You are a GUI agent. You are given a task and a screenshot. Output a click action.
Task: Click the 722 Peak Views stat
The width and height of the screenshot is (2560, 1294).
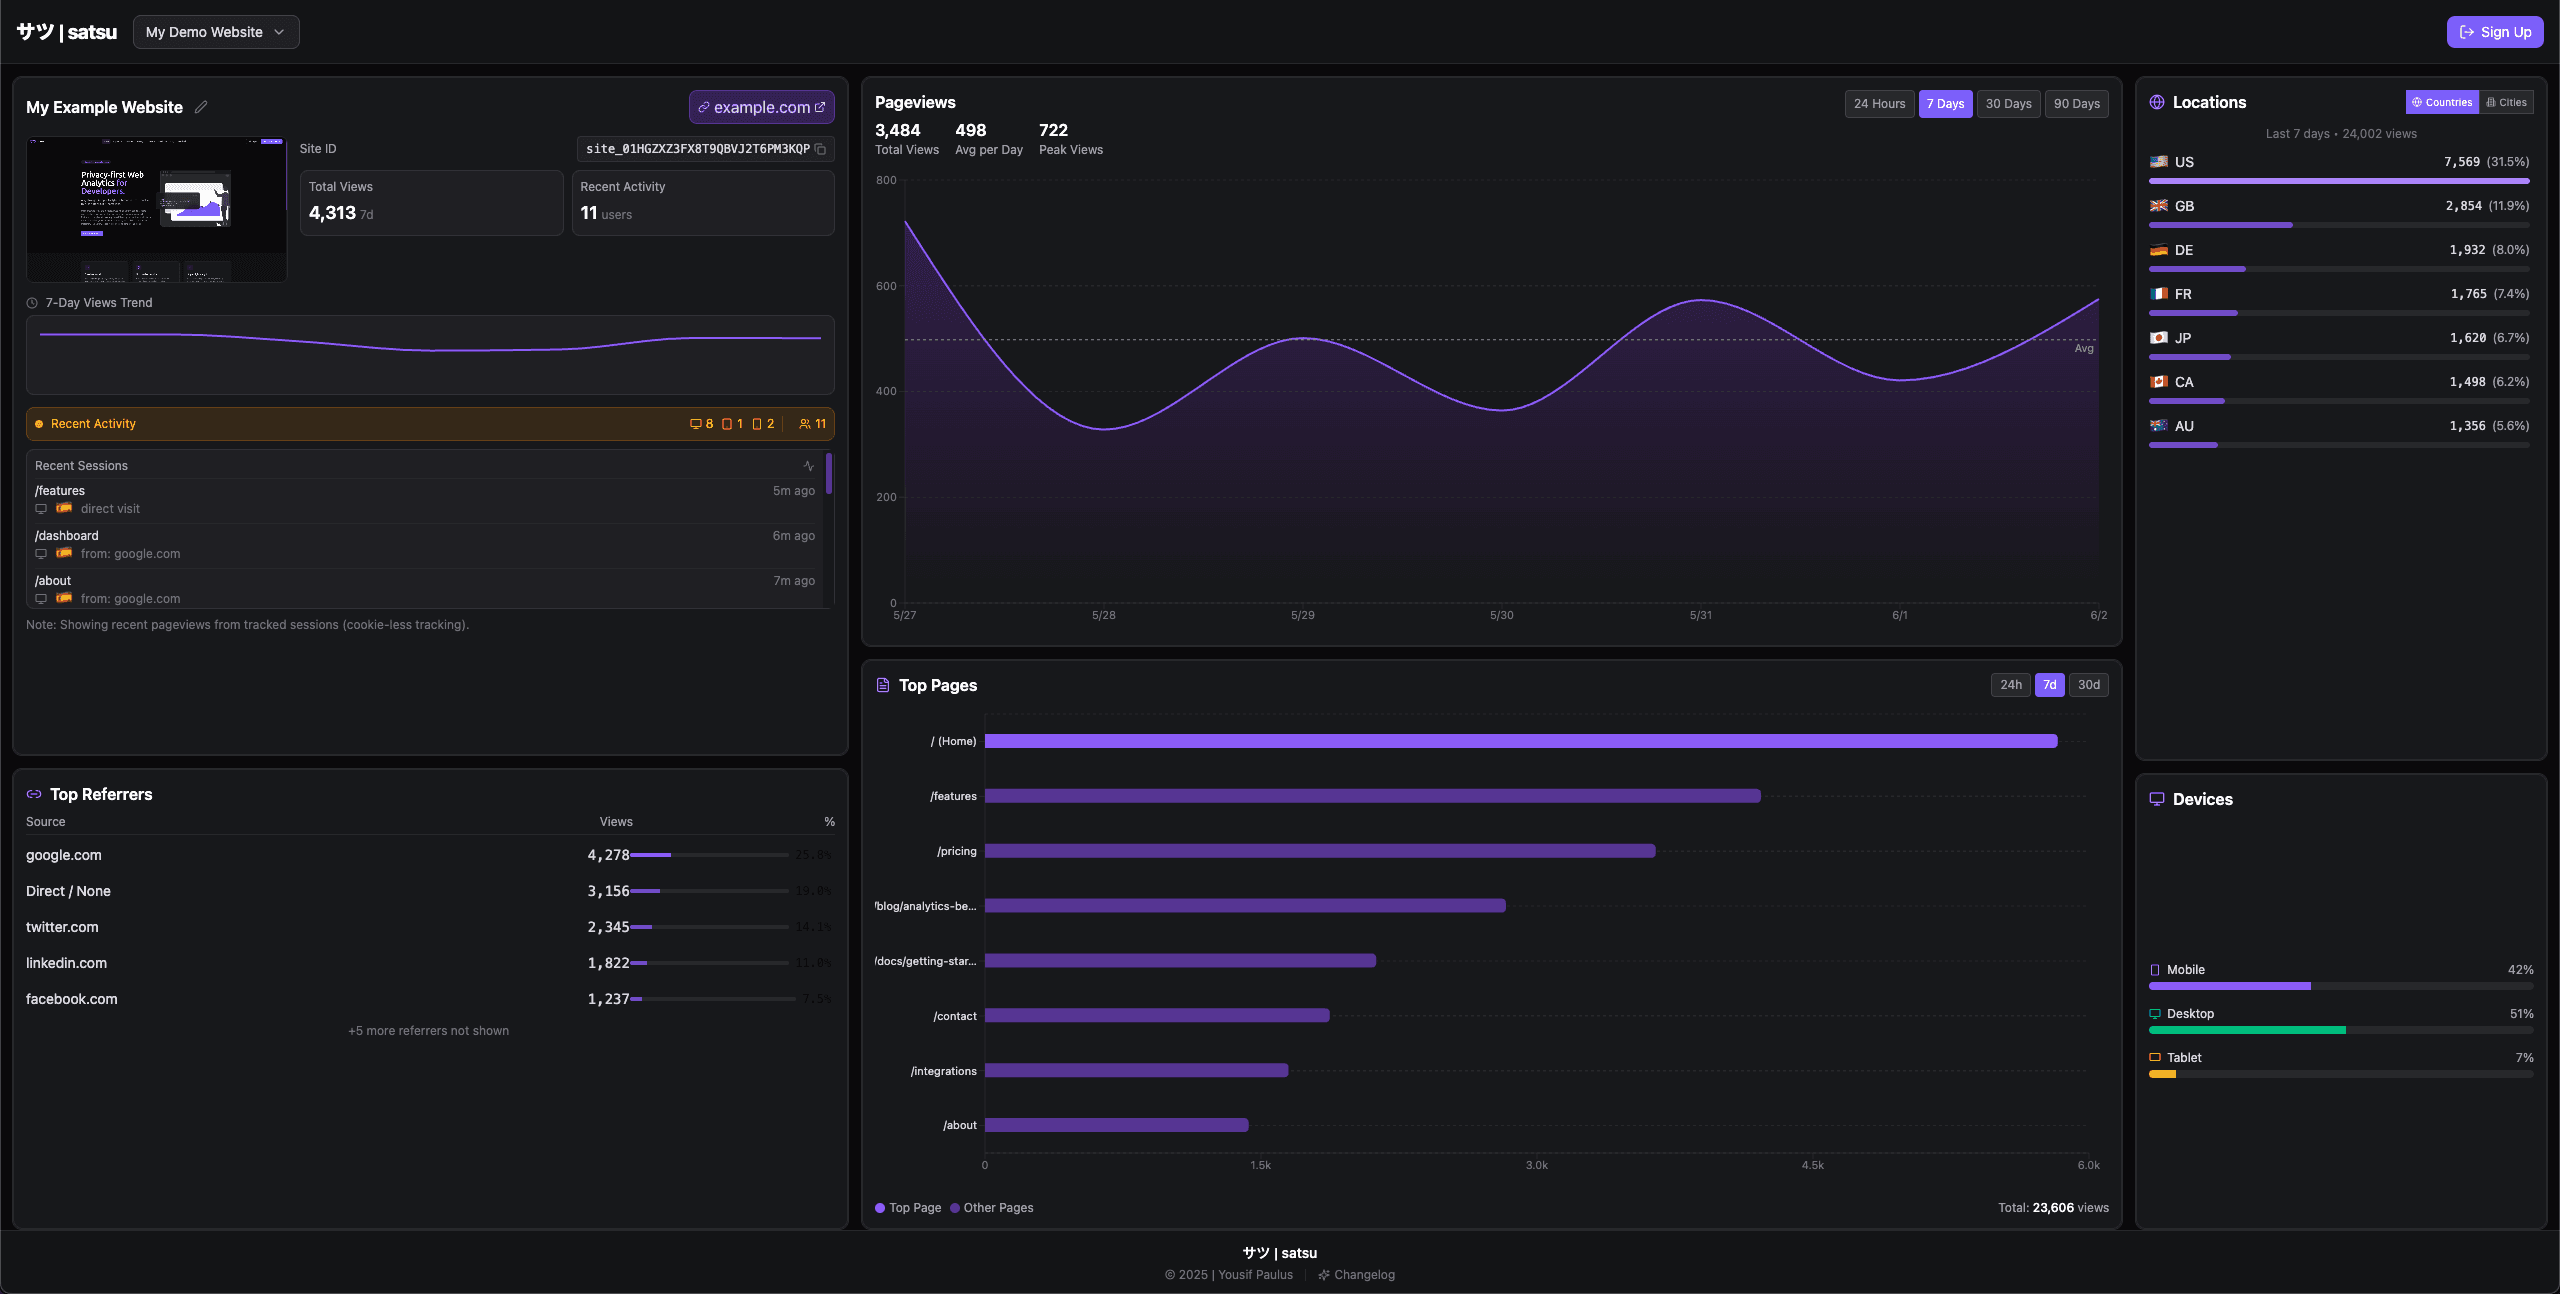click(x=1070, y=139)
